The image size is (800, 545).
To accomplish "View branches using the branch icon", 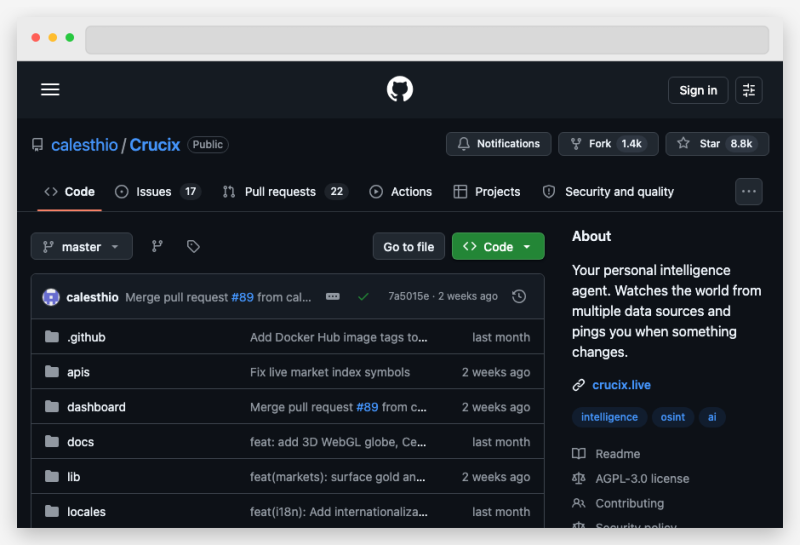I will [157, 246].
